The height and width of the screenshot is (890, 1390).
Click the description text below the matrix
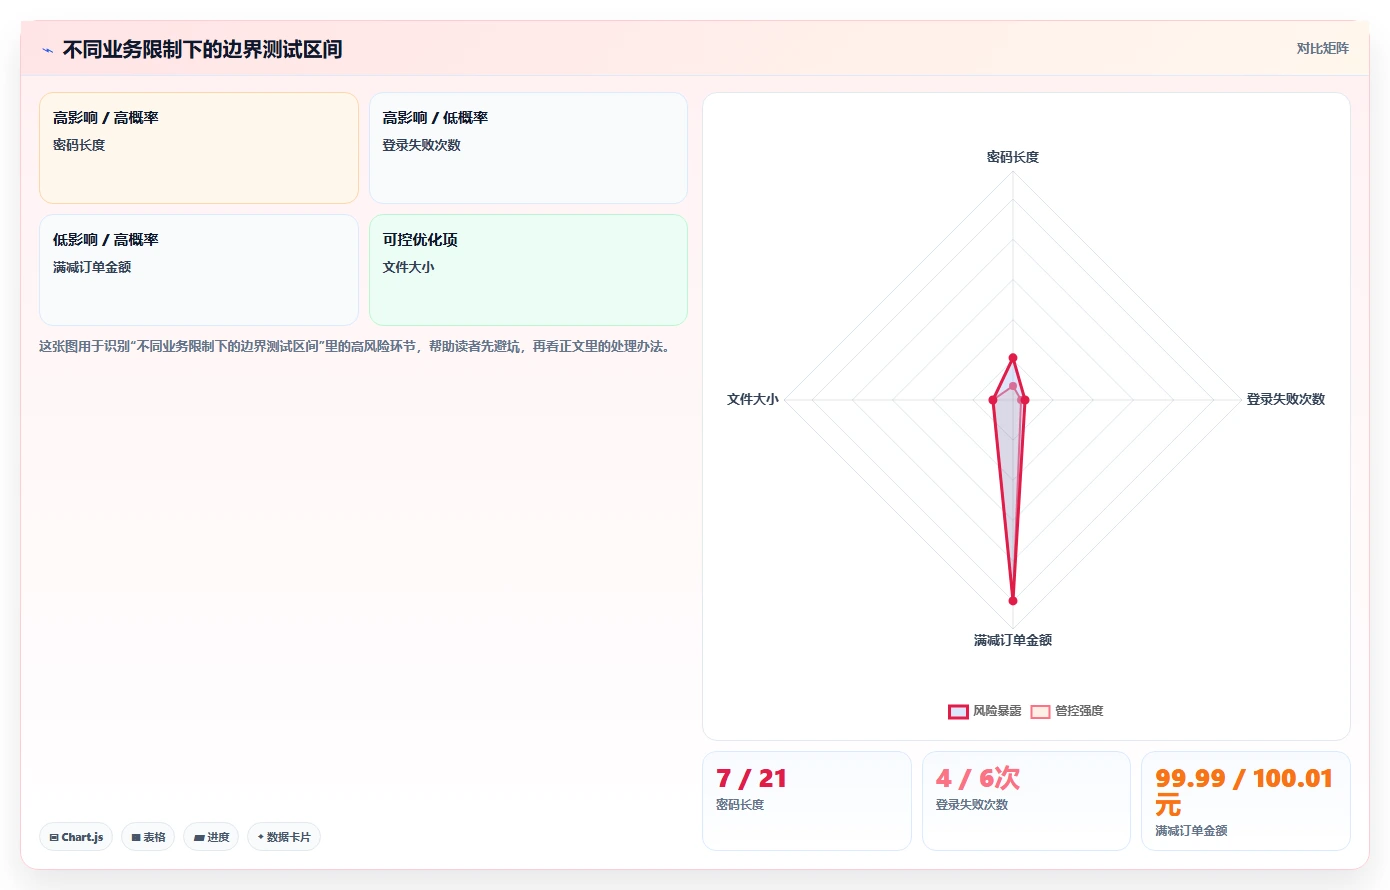click(x=354, y=346)
